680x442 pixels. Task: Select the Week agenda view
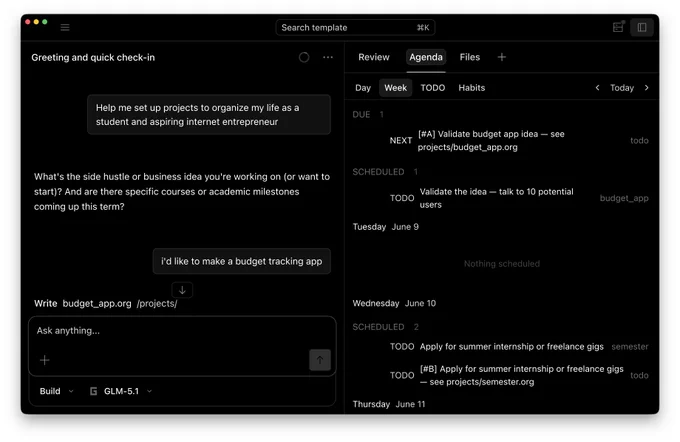tap(396, 88)
